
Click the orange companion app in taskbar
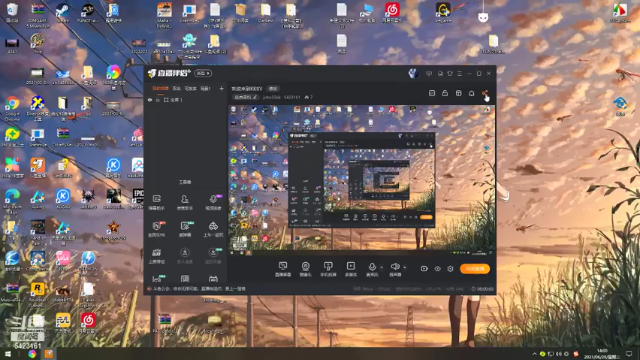(49, 354)
